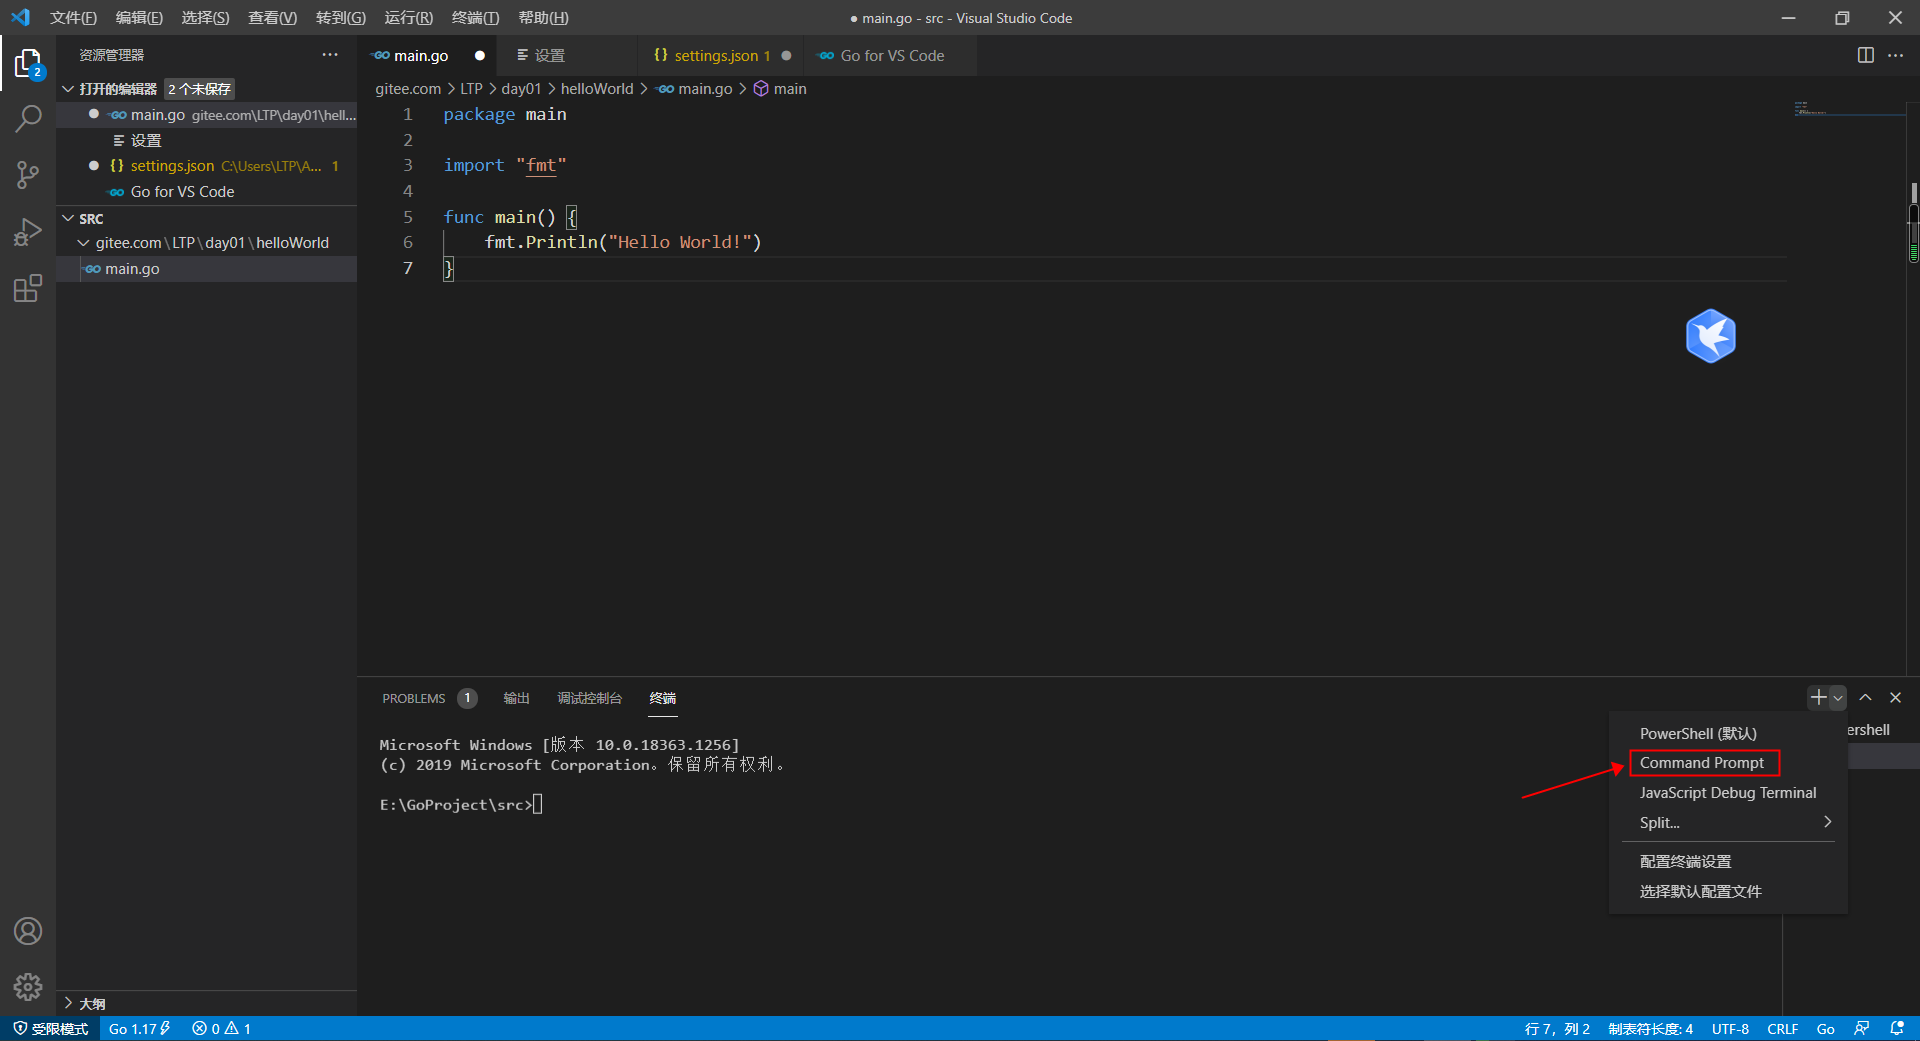Select the Terminal panel tab
This screenshot has height=1041, width=1920.
[662, 698]
